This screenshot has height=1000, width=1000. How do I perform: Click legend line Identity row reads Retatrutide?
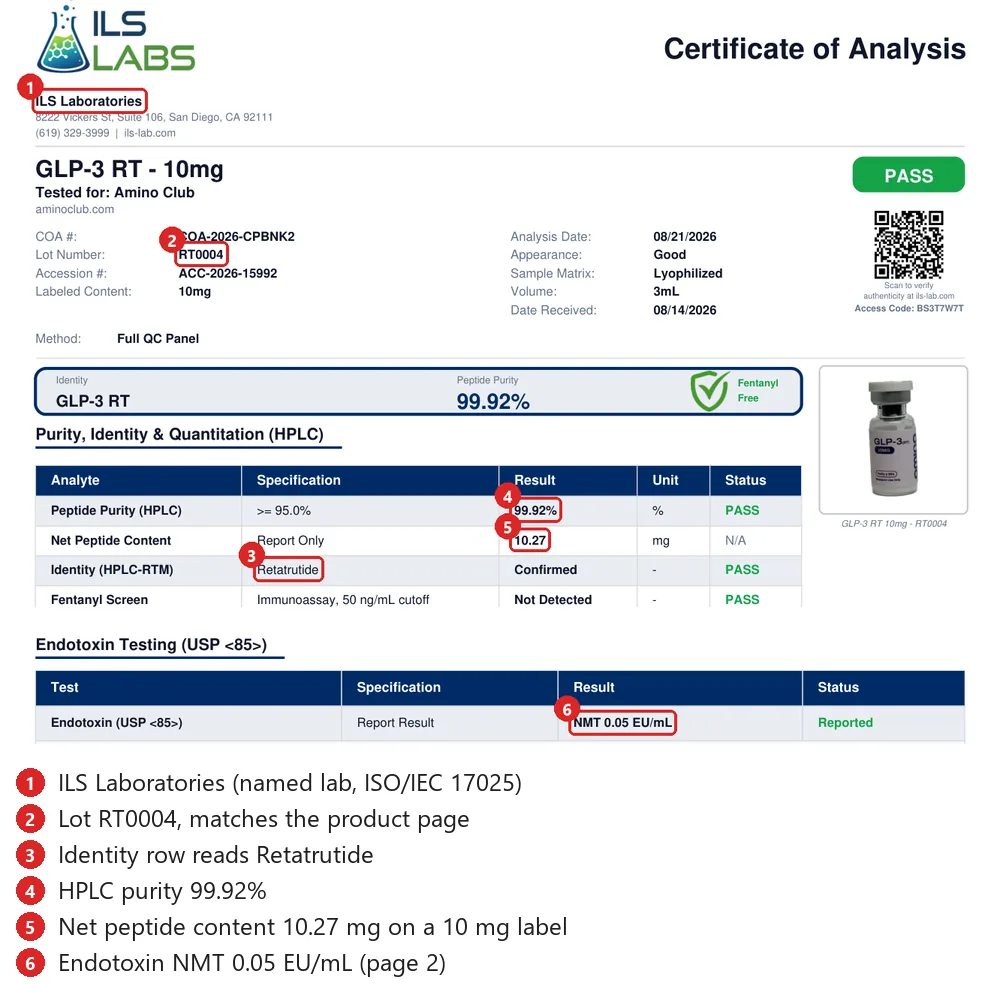[x=216, y=855]
